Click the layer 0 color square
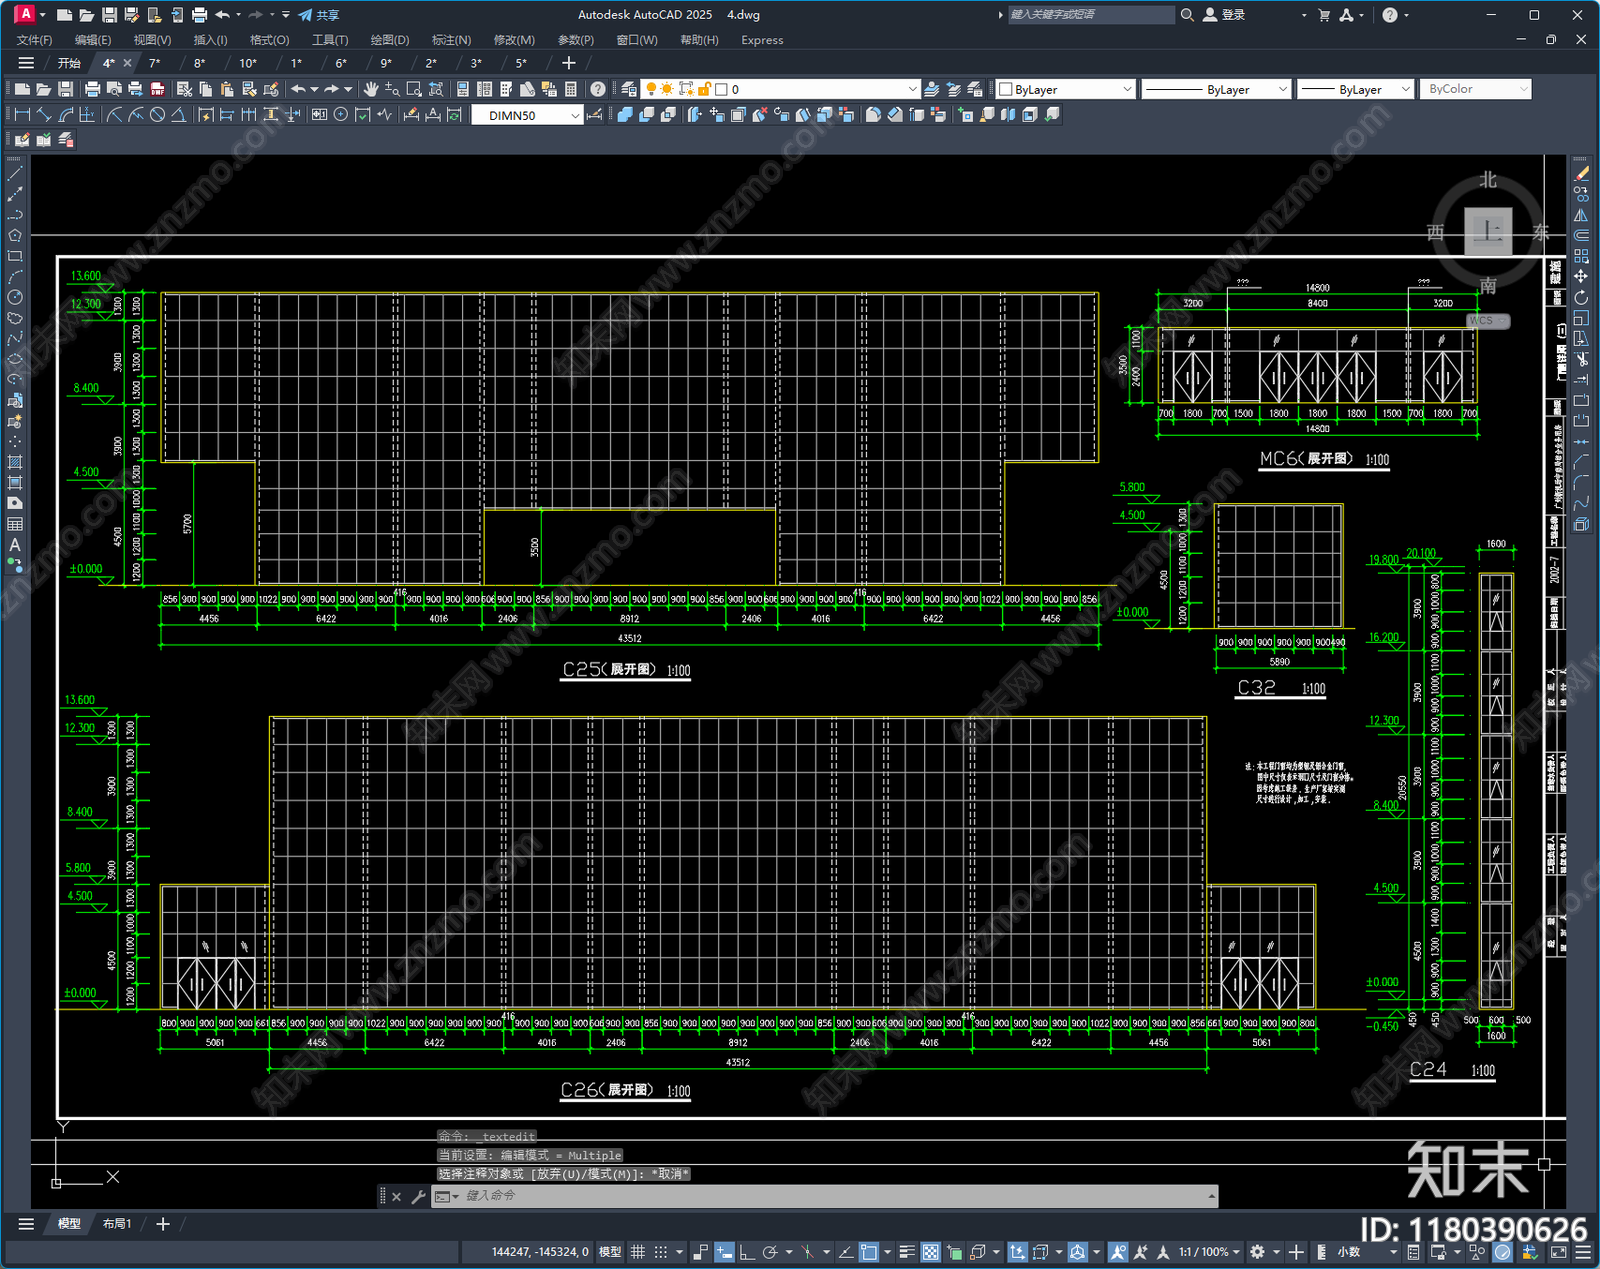 pyautogui.click(x=721, y=89)
